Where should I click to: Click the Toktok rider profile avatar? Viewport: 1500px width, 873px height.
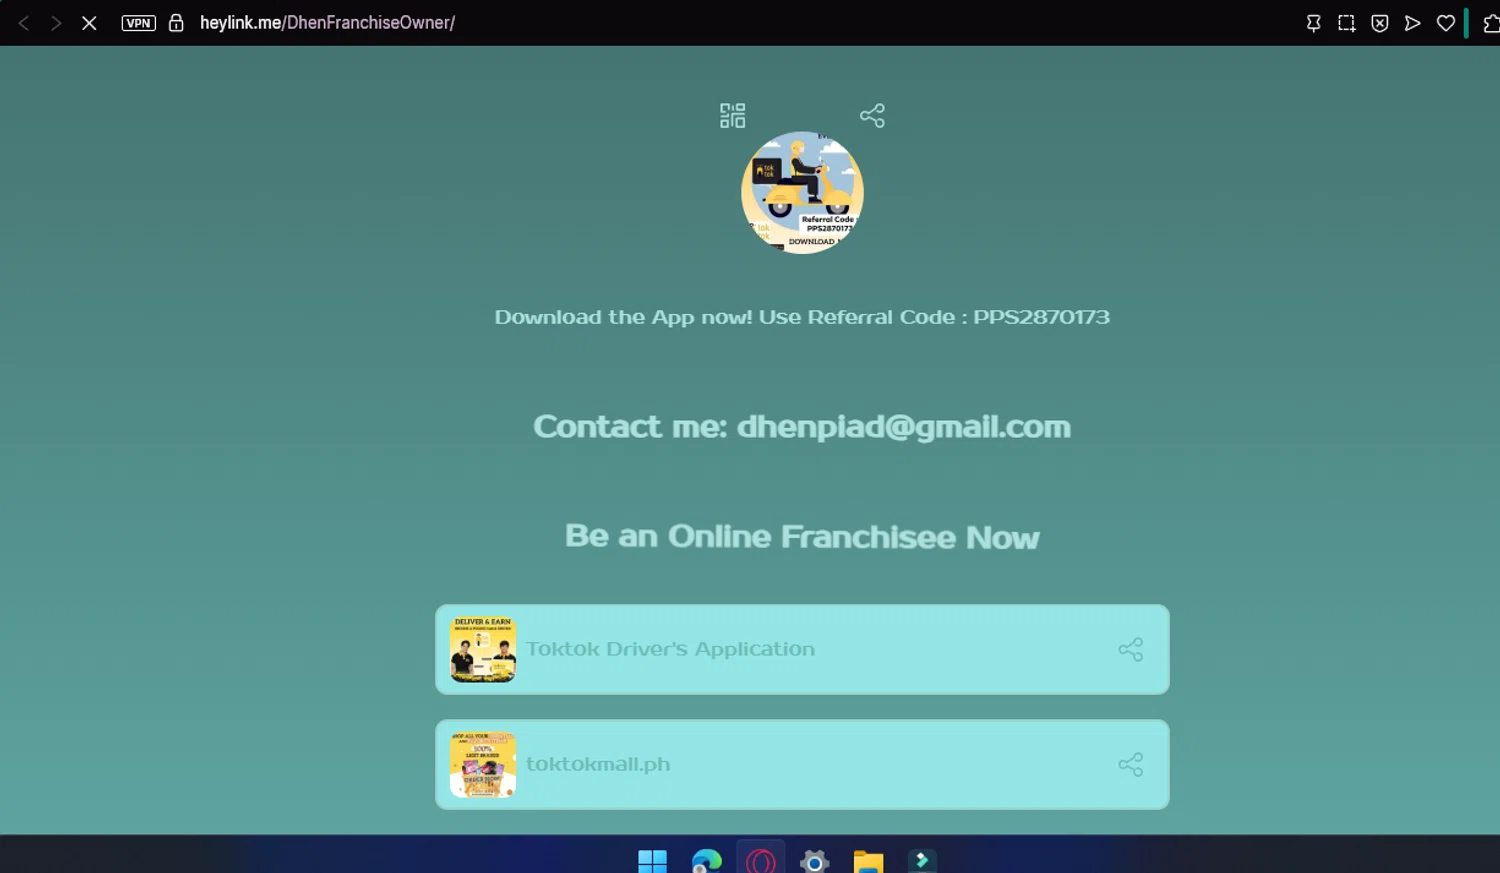click(x=802, y=192)
